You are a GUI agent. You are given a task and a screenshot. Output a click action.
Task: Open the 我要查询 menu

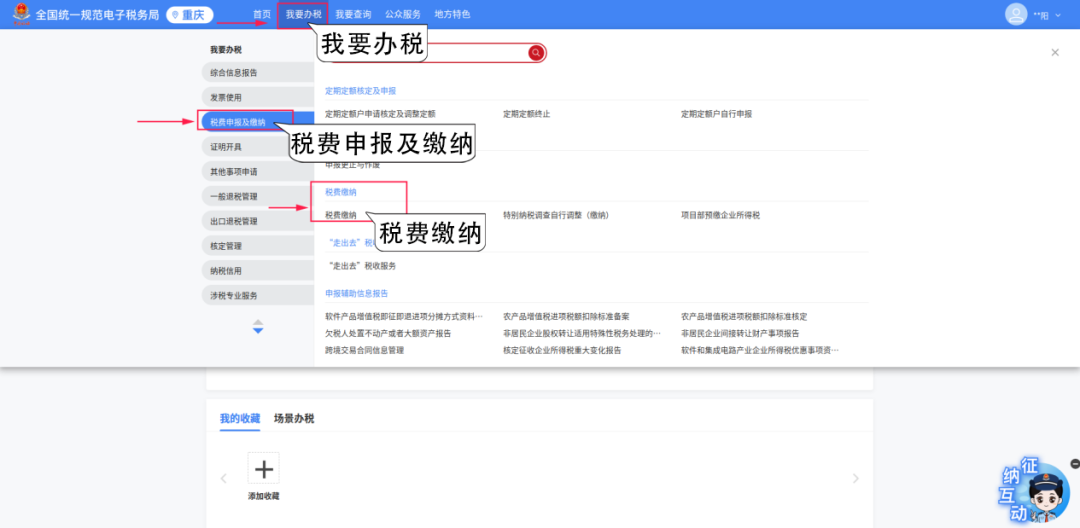coord(353,15)
